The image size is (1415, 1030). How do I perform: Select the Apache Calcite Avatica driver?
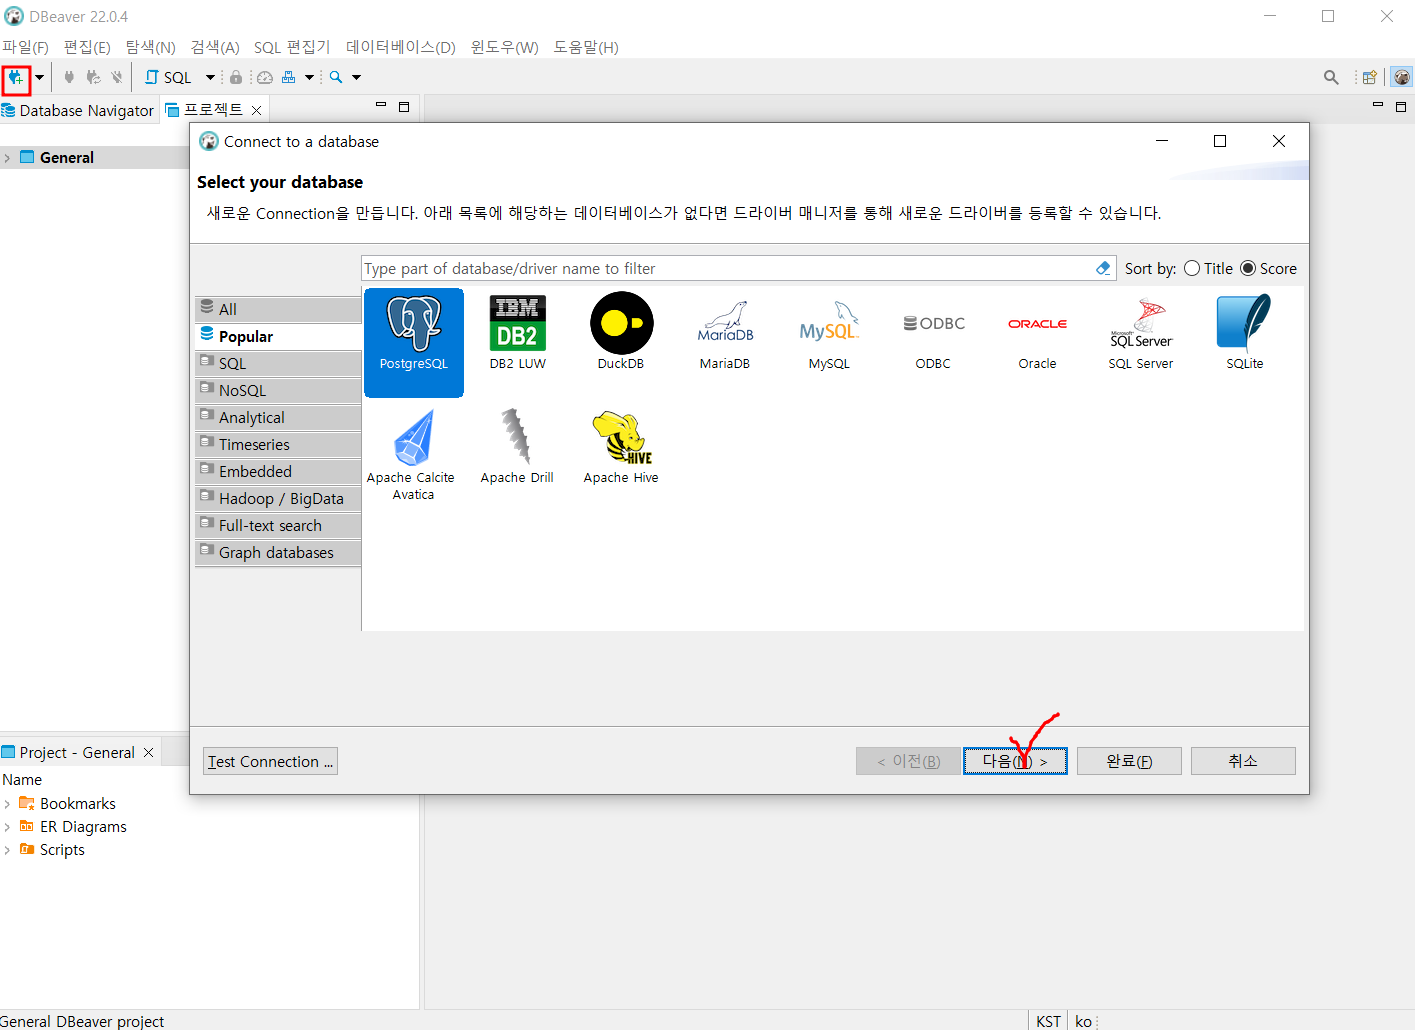pos(413,455)
